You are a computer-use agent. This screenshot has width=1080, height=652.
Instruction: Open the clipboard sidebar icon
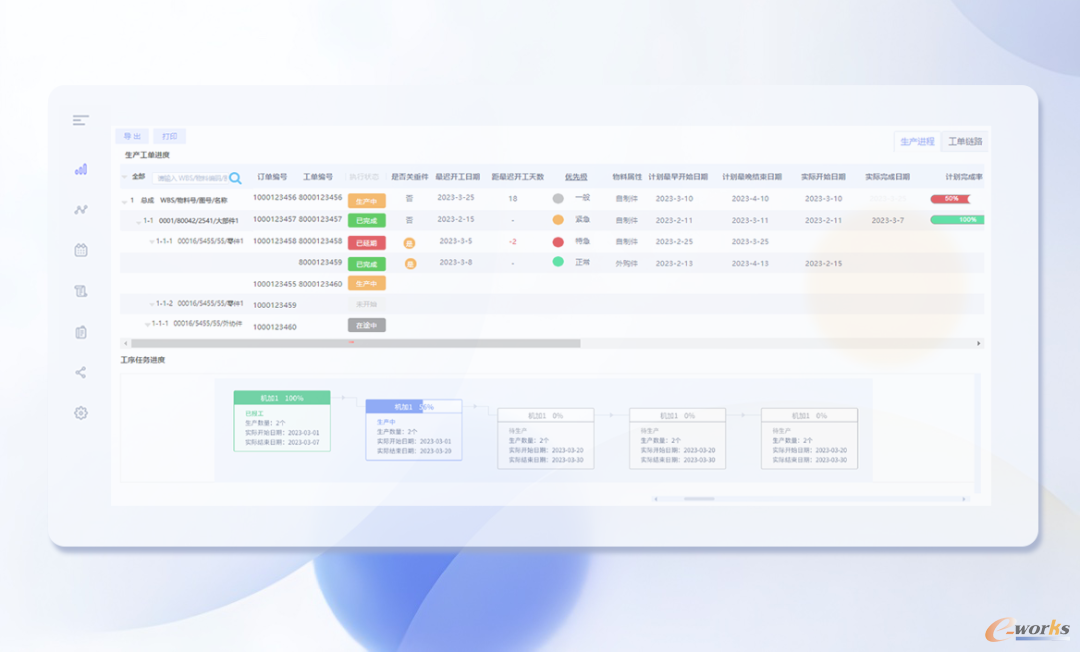point(81,332)
